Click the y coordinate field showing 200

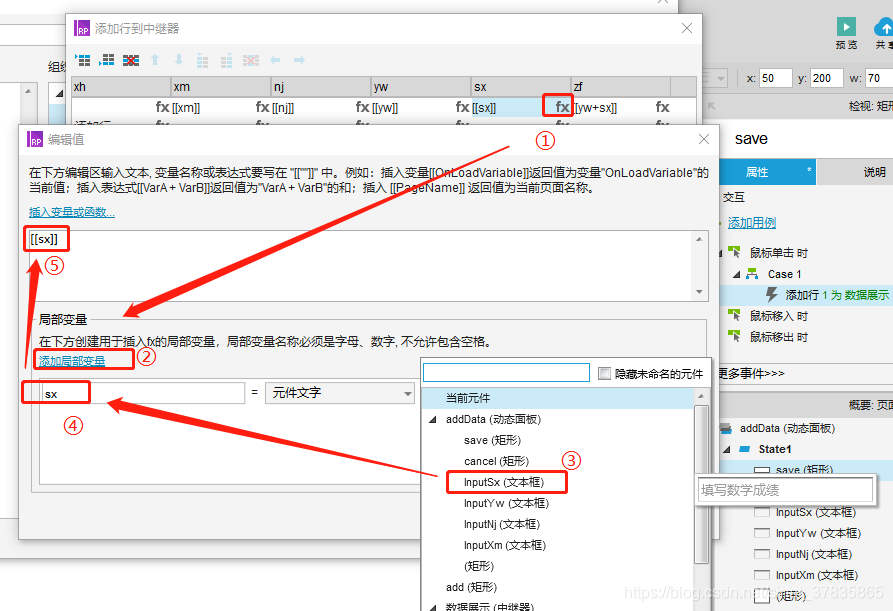pyautogui.click(x=826, y=78)
